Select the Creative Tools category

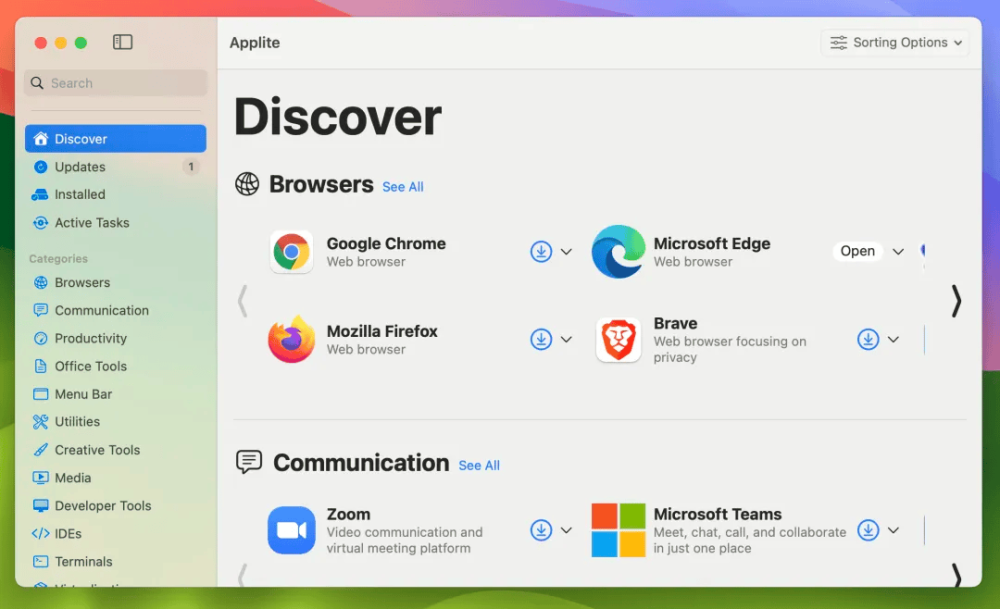[115, 450]
